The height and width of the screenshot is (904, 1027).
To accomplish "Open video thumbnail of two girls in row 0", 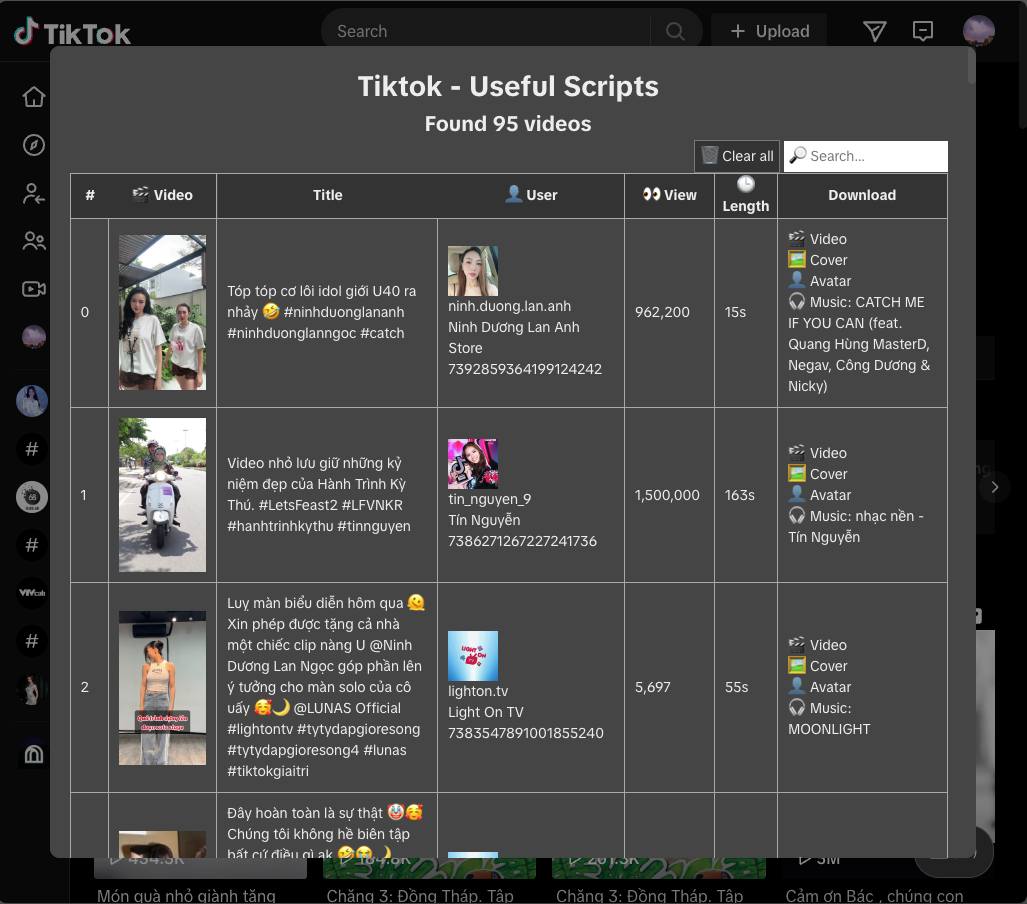I will pos(162,312).
